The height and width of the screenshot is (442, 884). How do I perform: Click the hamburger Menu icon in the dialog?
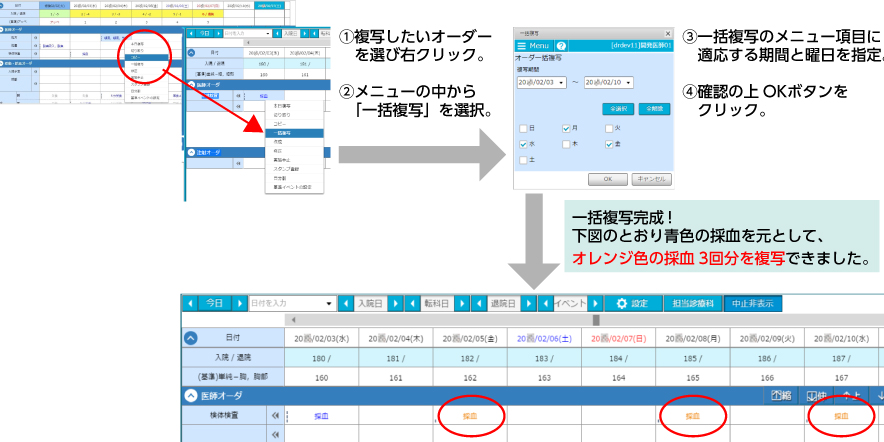[x=521, y=46]
